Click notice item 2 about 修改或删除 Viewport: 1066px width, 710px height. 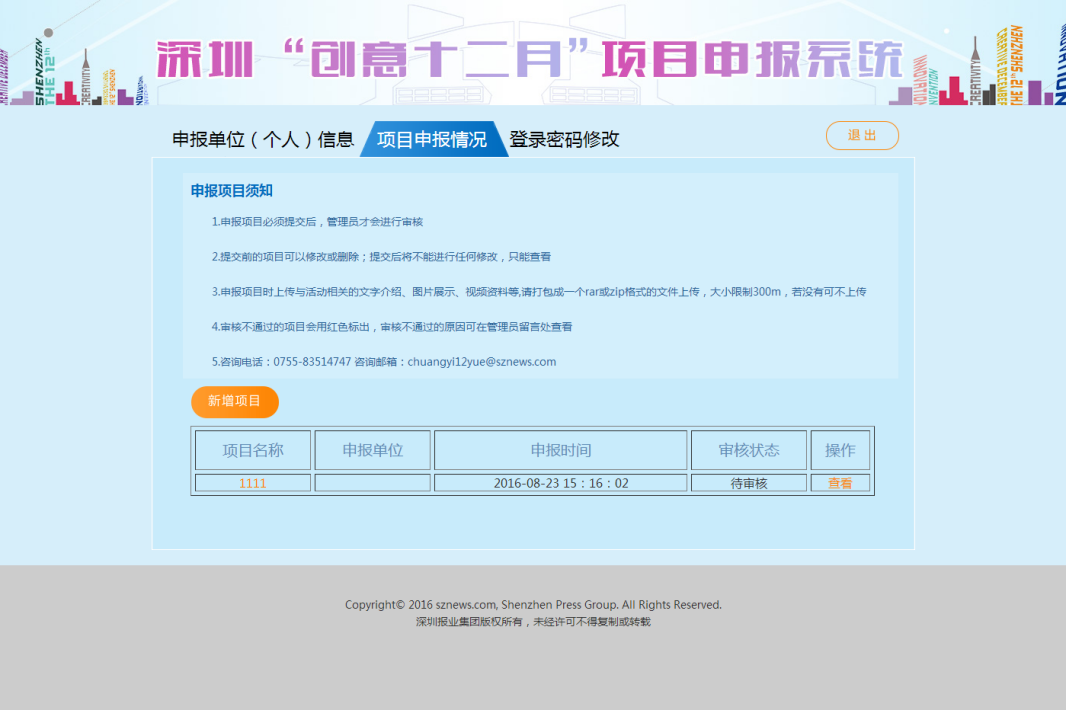pos(381,257)
